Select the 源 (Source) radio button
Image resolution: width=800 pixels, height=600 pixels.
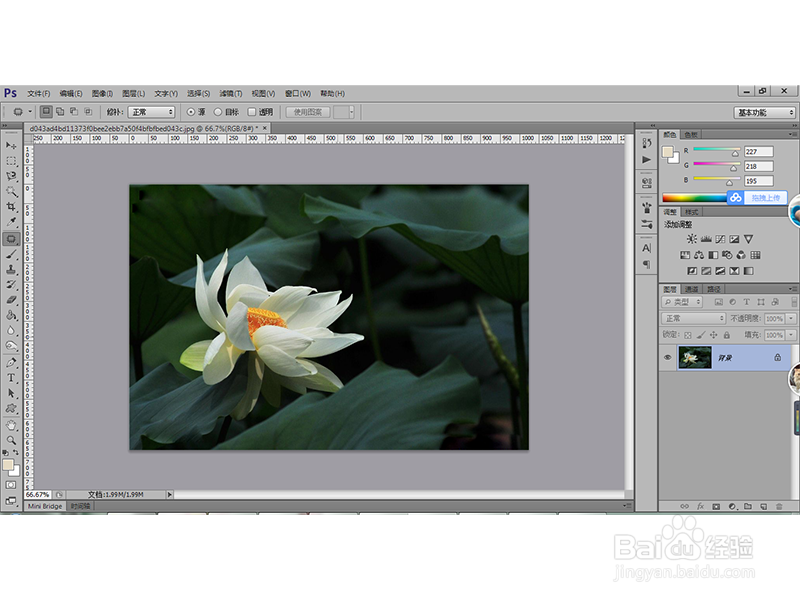(x=191, y=112)
